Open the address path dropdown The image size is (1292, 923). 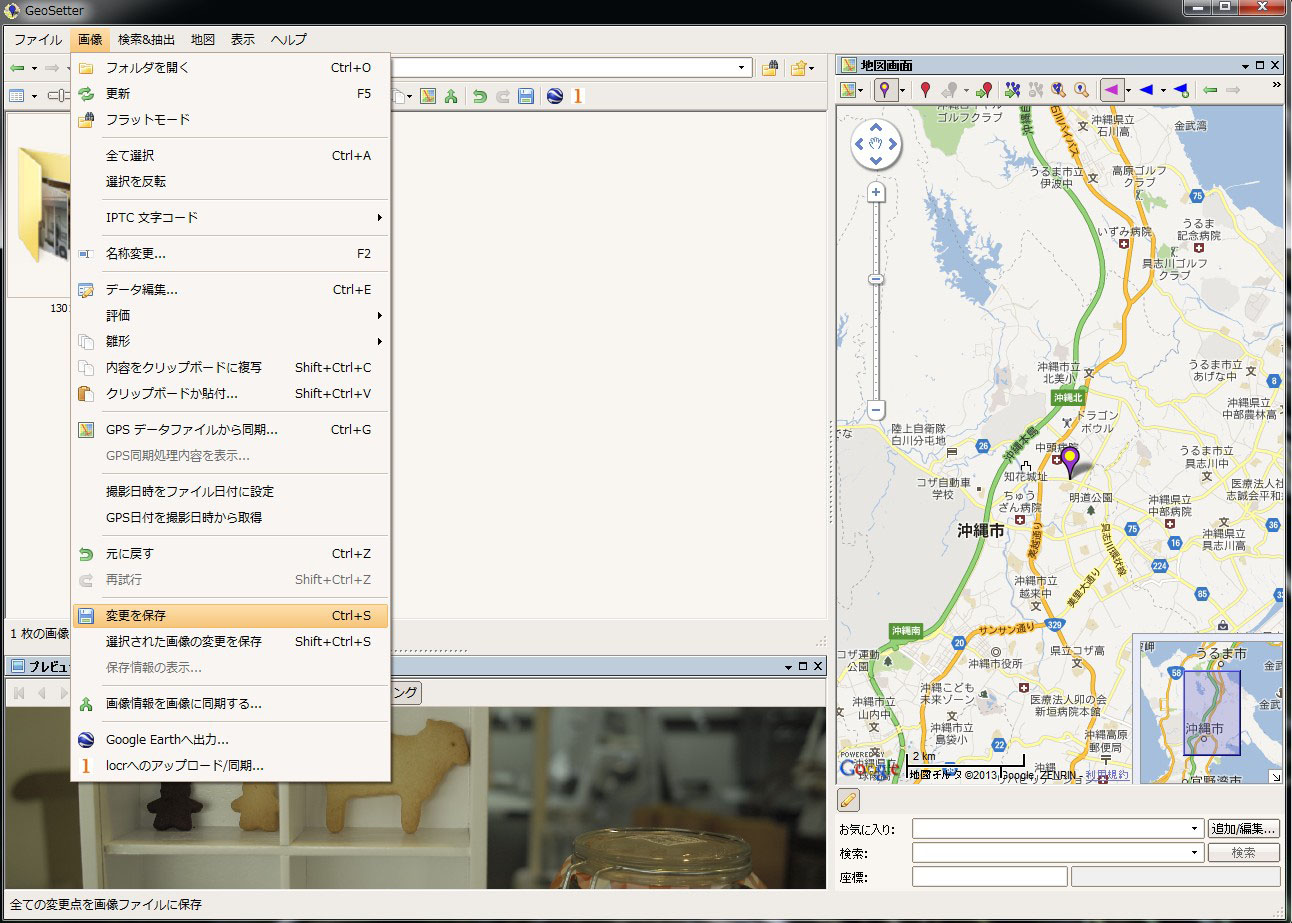[x=741, y=68]
